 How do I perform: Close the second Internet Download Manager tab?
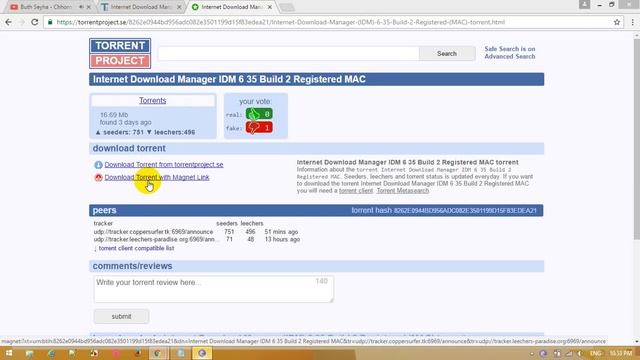[179, 7]
